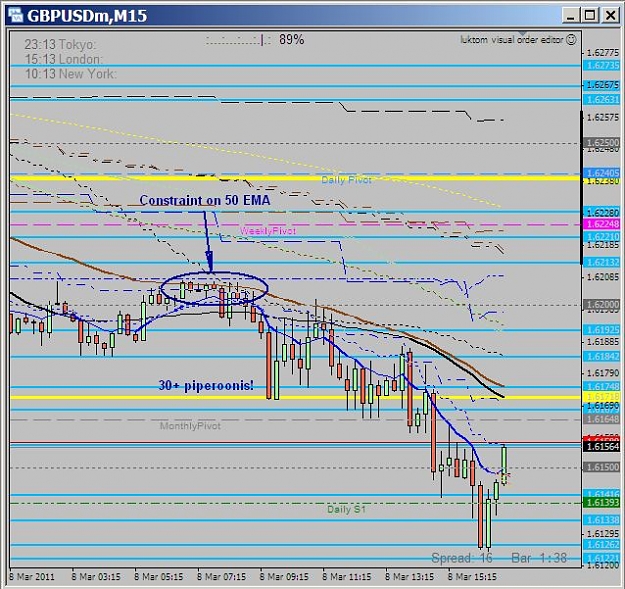Screen dimensions: 625x589
Task: Click the 1.62280 price tag
Action: pyautogui.click(x=601, y=212)
